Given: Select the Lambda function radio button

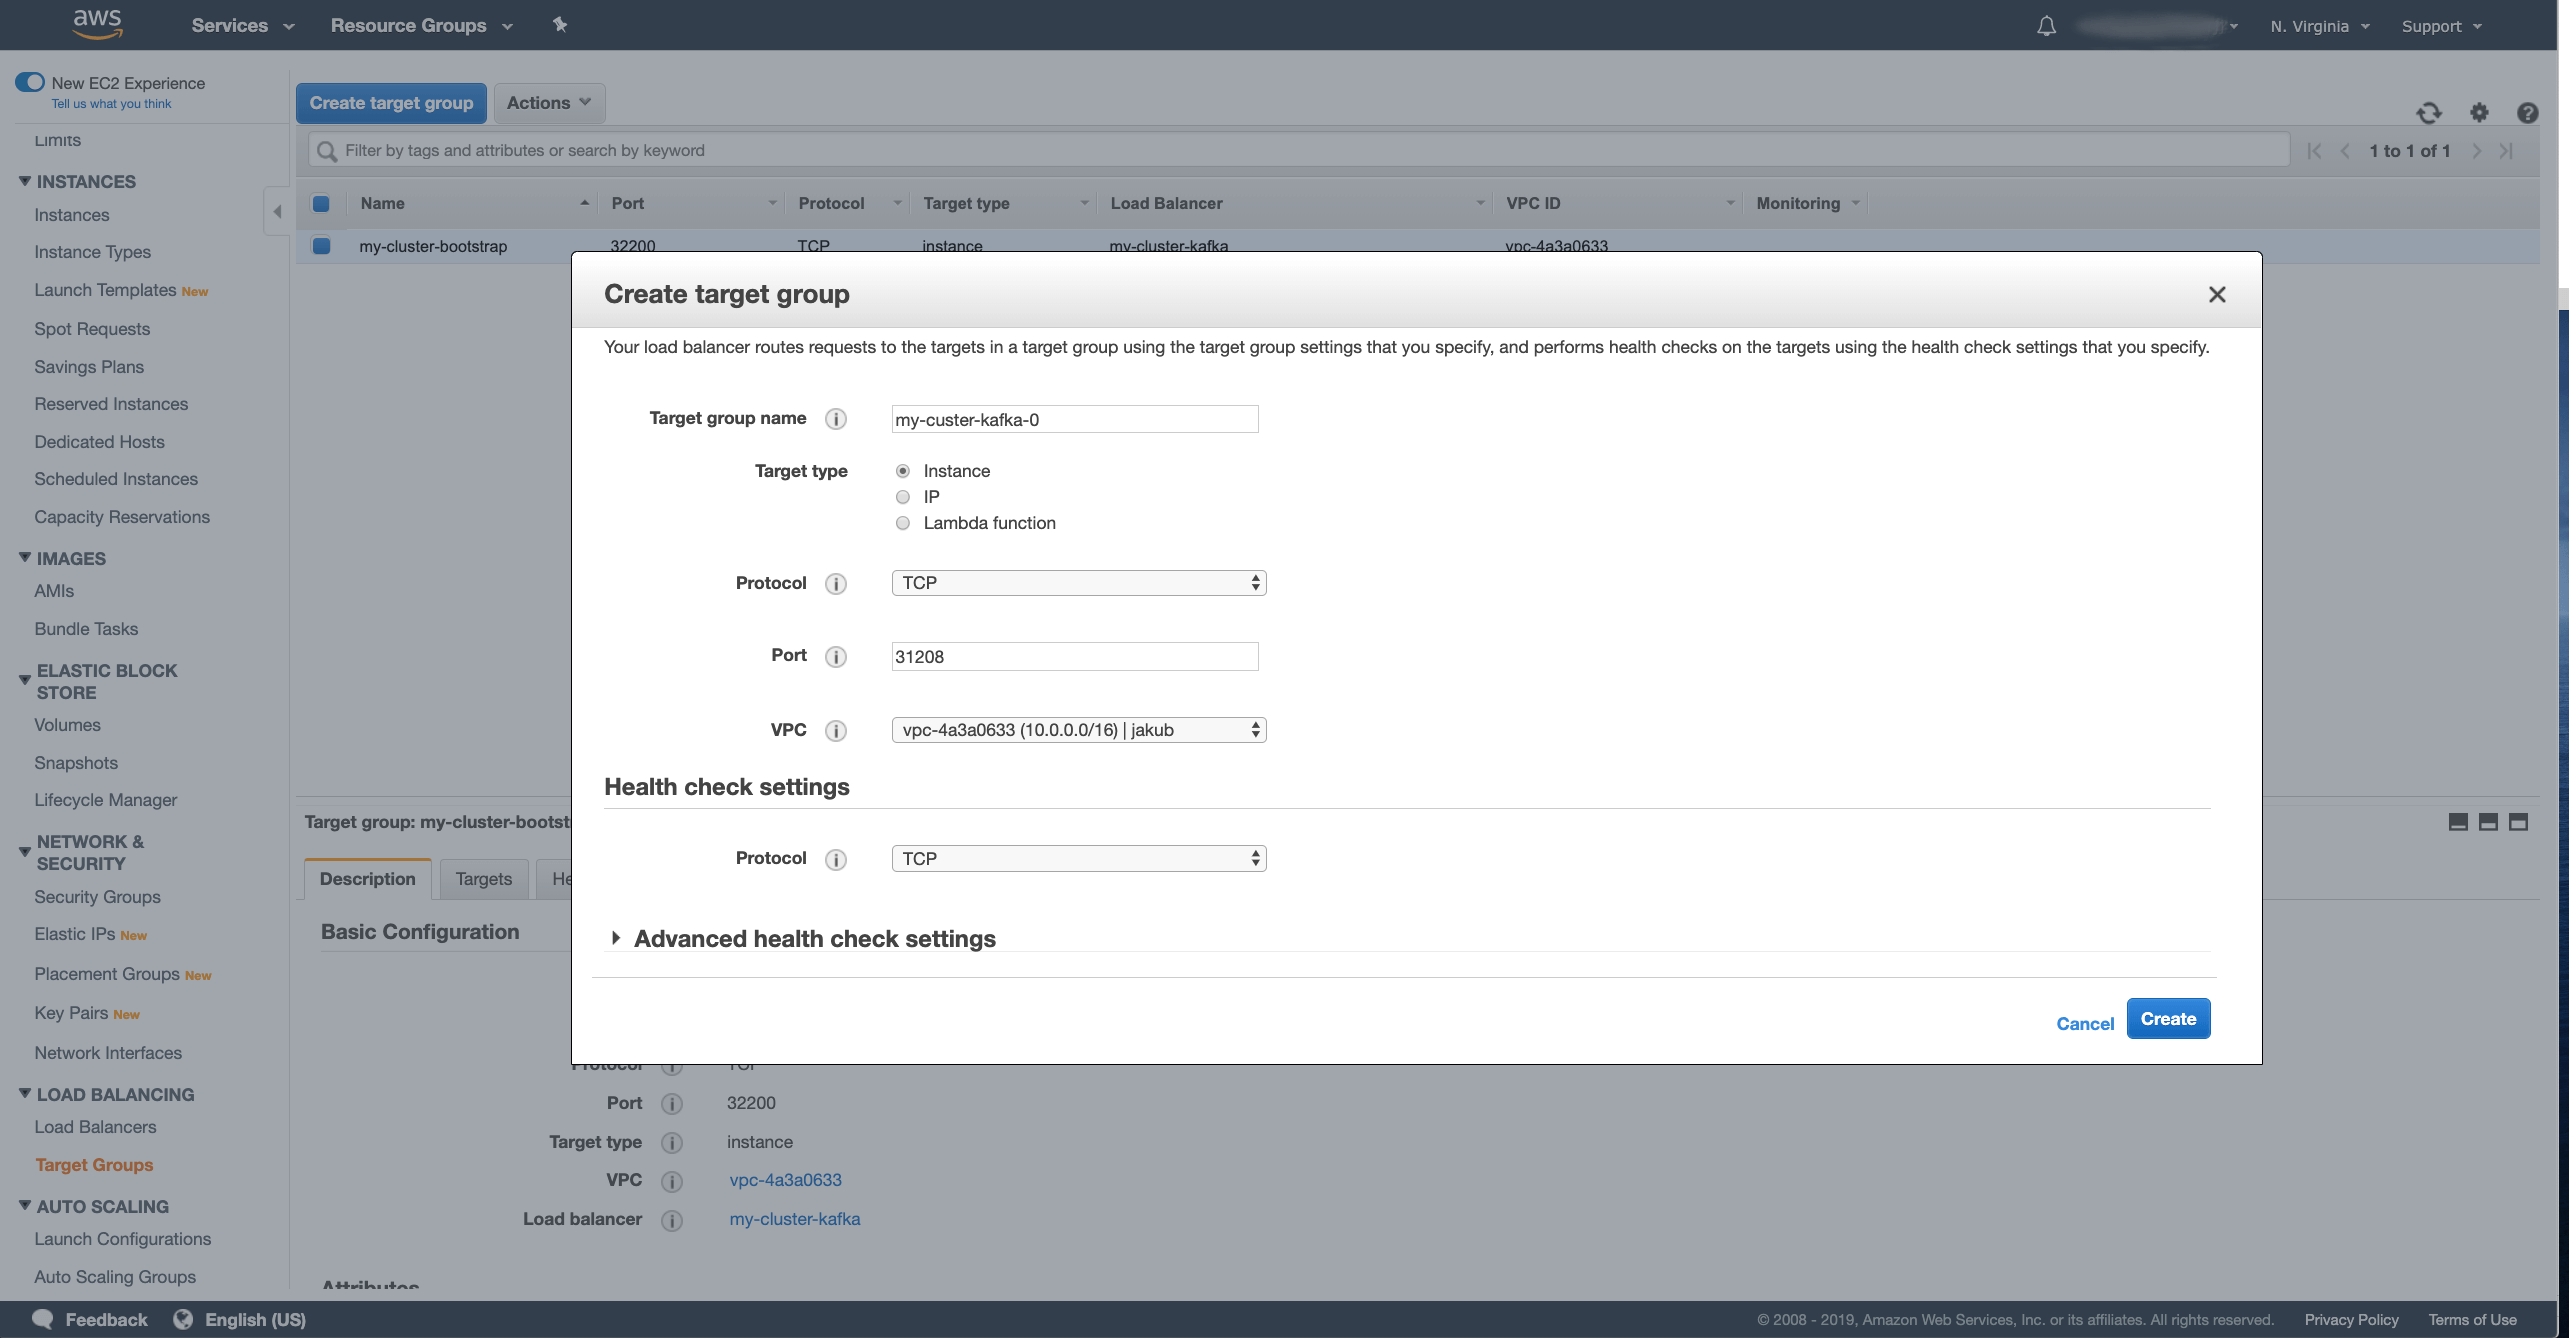Looking at the screenshot, I should click(x=903, y=523).
